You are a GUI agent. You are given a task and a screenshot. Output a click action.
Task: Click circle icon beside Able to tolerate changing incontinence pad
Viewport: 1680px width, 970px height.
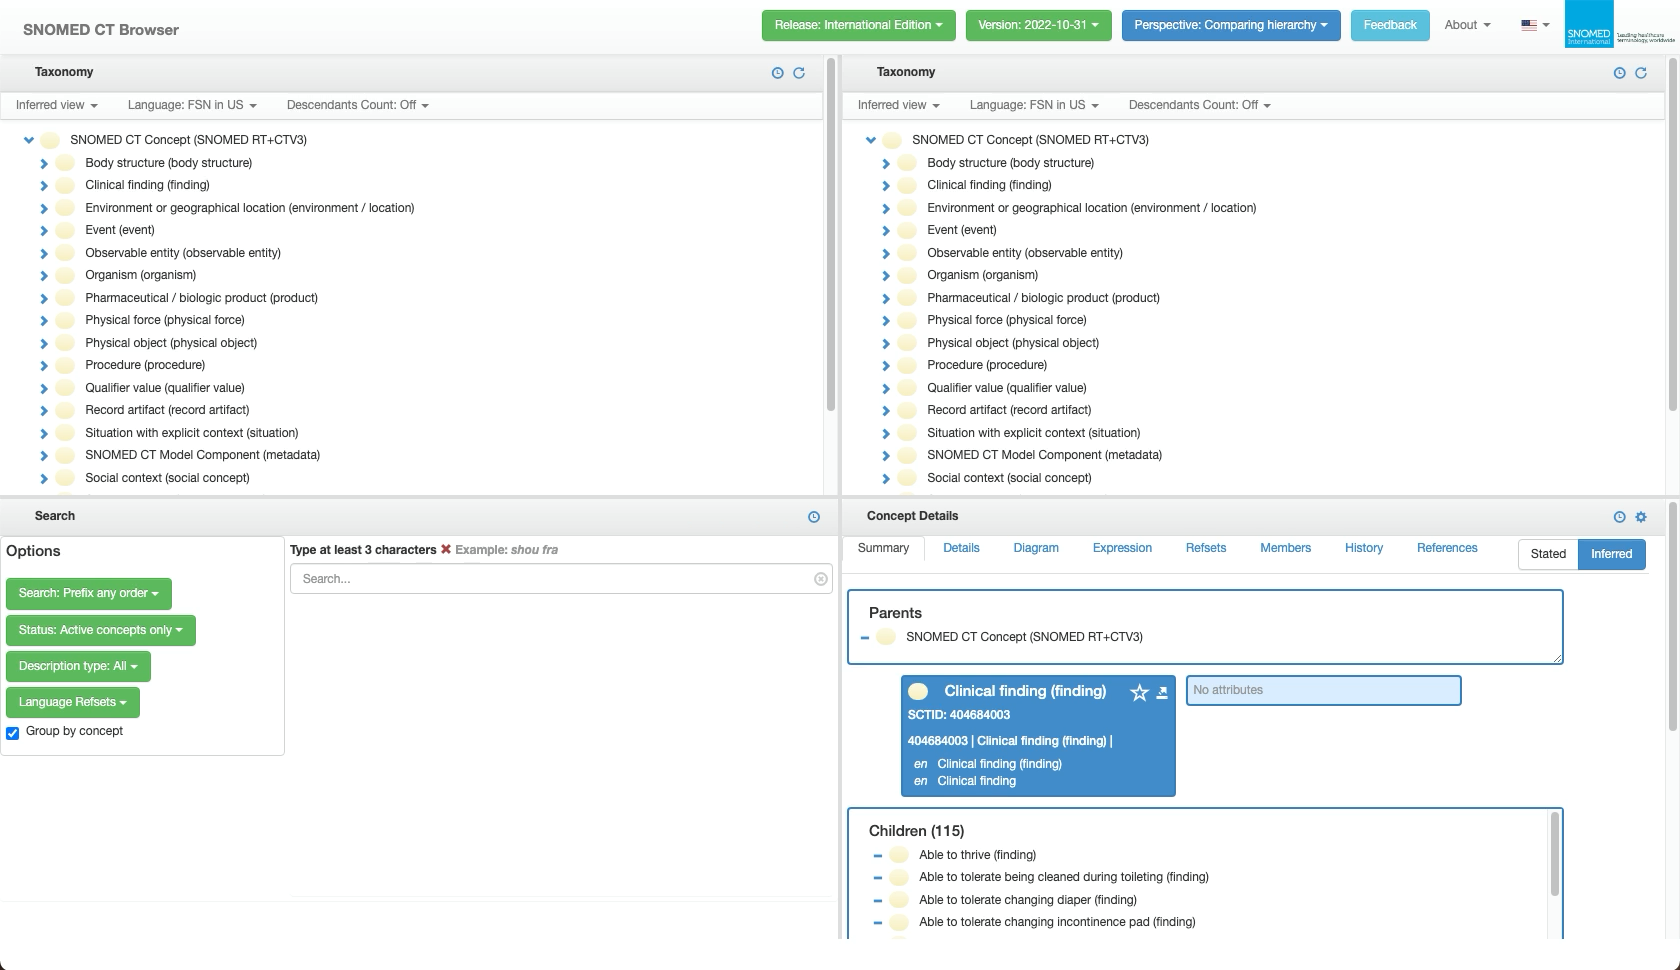point(899,922)
